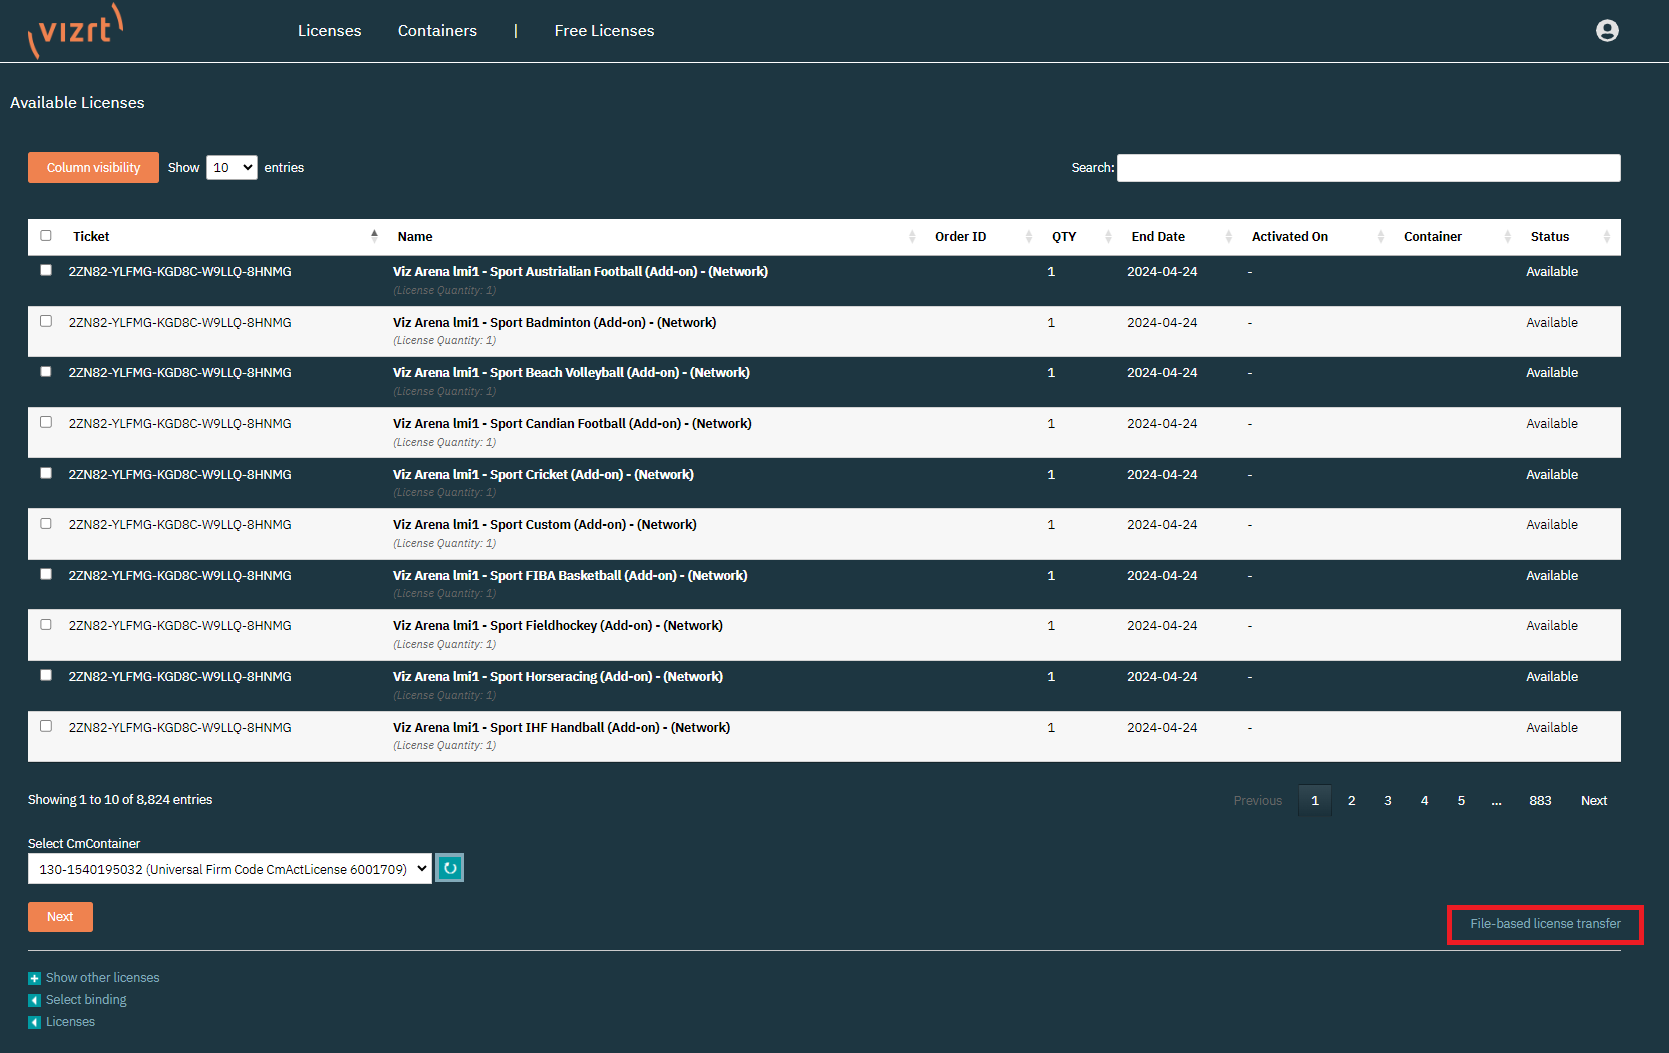1669x1053 pixels.
Task: Expand Show other licenses plus icon
Action: 34,978
